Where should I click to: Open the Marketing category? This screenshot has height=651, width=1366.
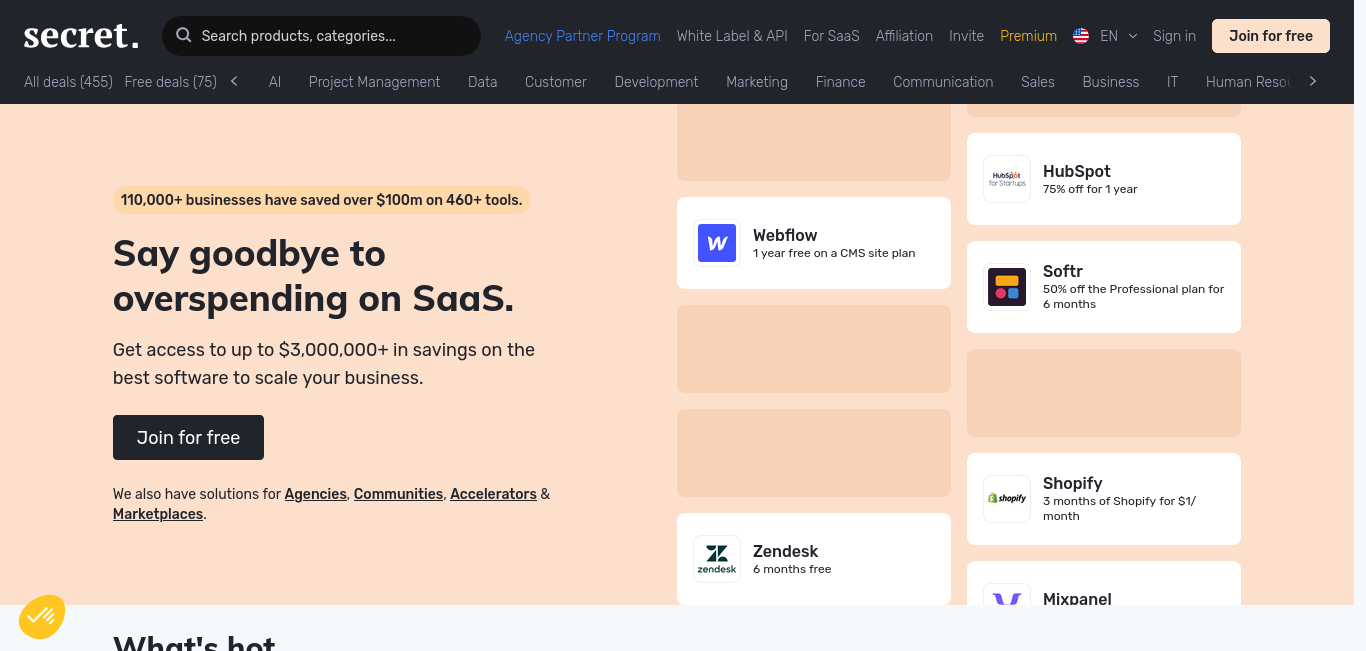[x=757, y=82]
